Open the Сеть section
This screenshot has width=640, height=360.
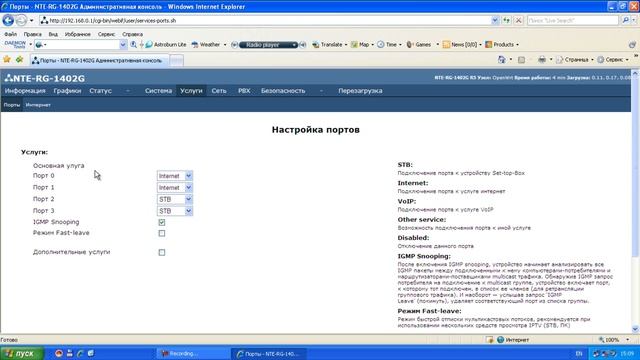point(219,91)
